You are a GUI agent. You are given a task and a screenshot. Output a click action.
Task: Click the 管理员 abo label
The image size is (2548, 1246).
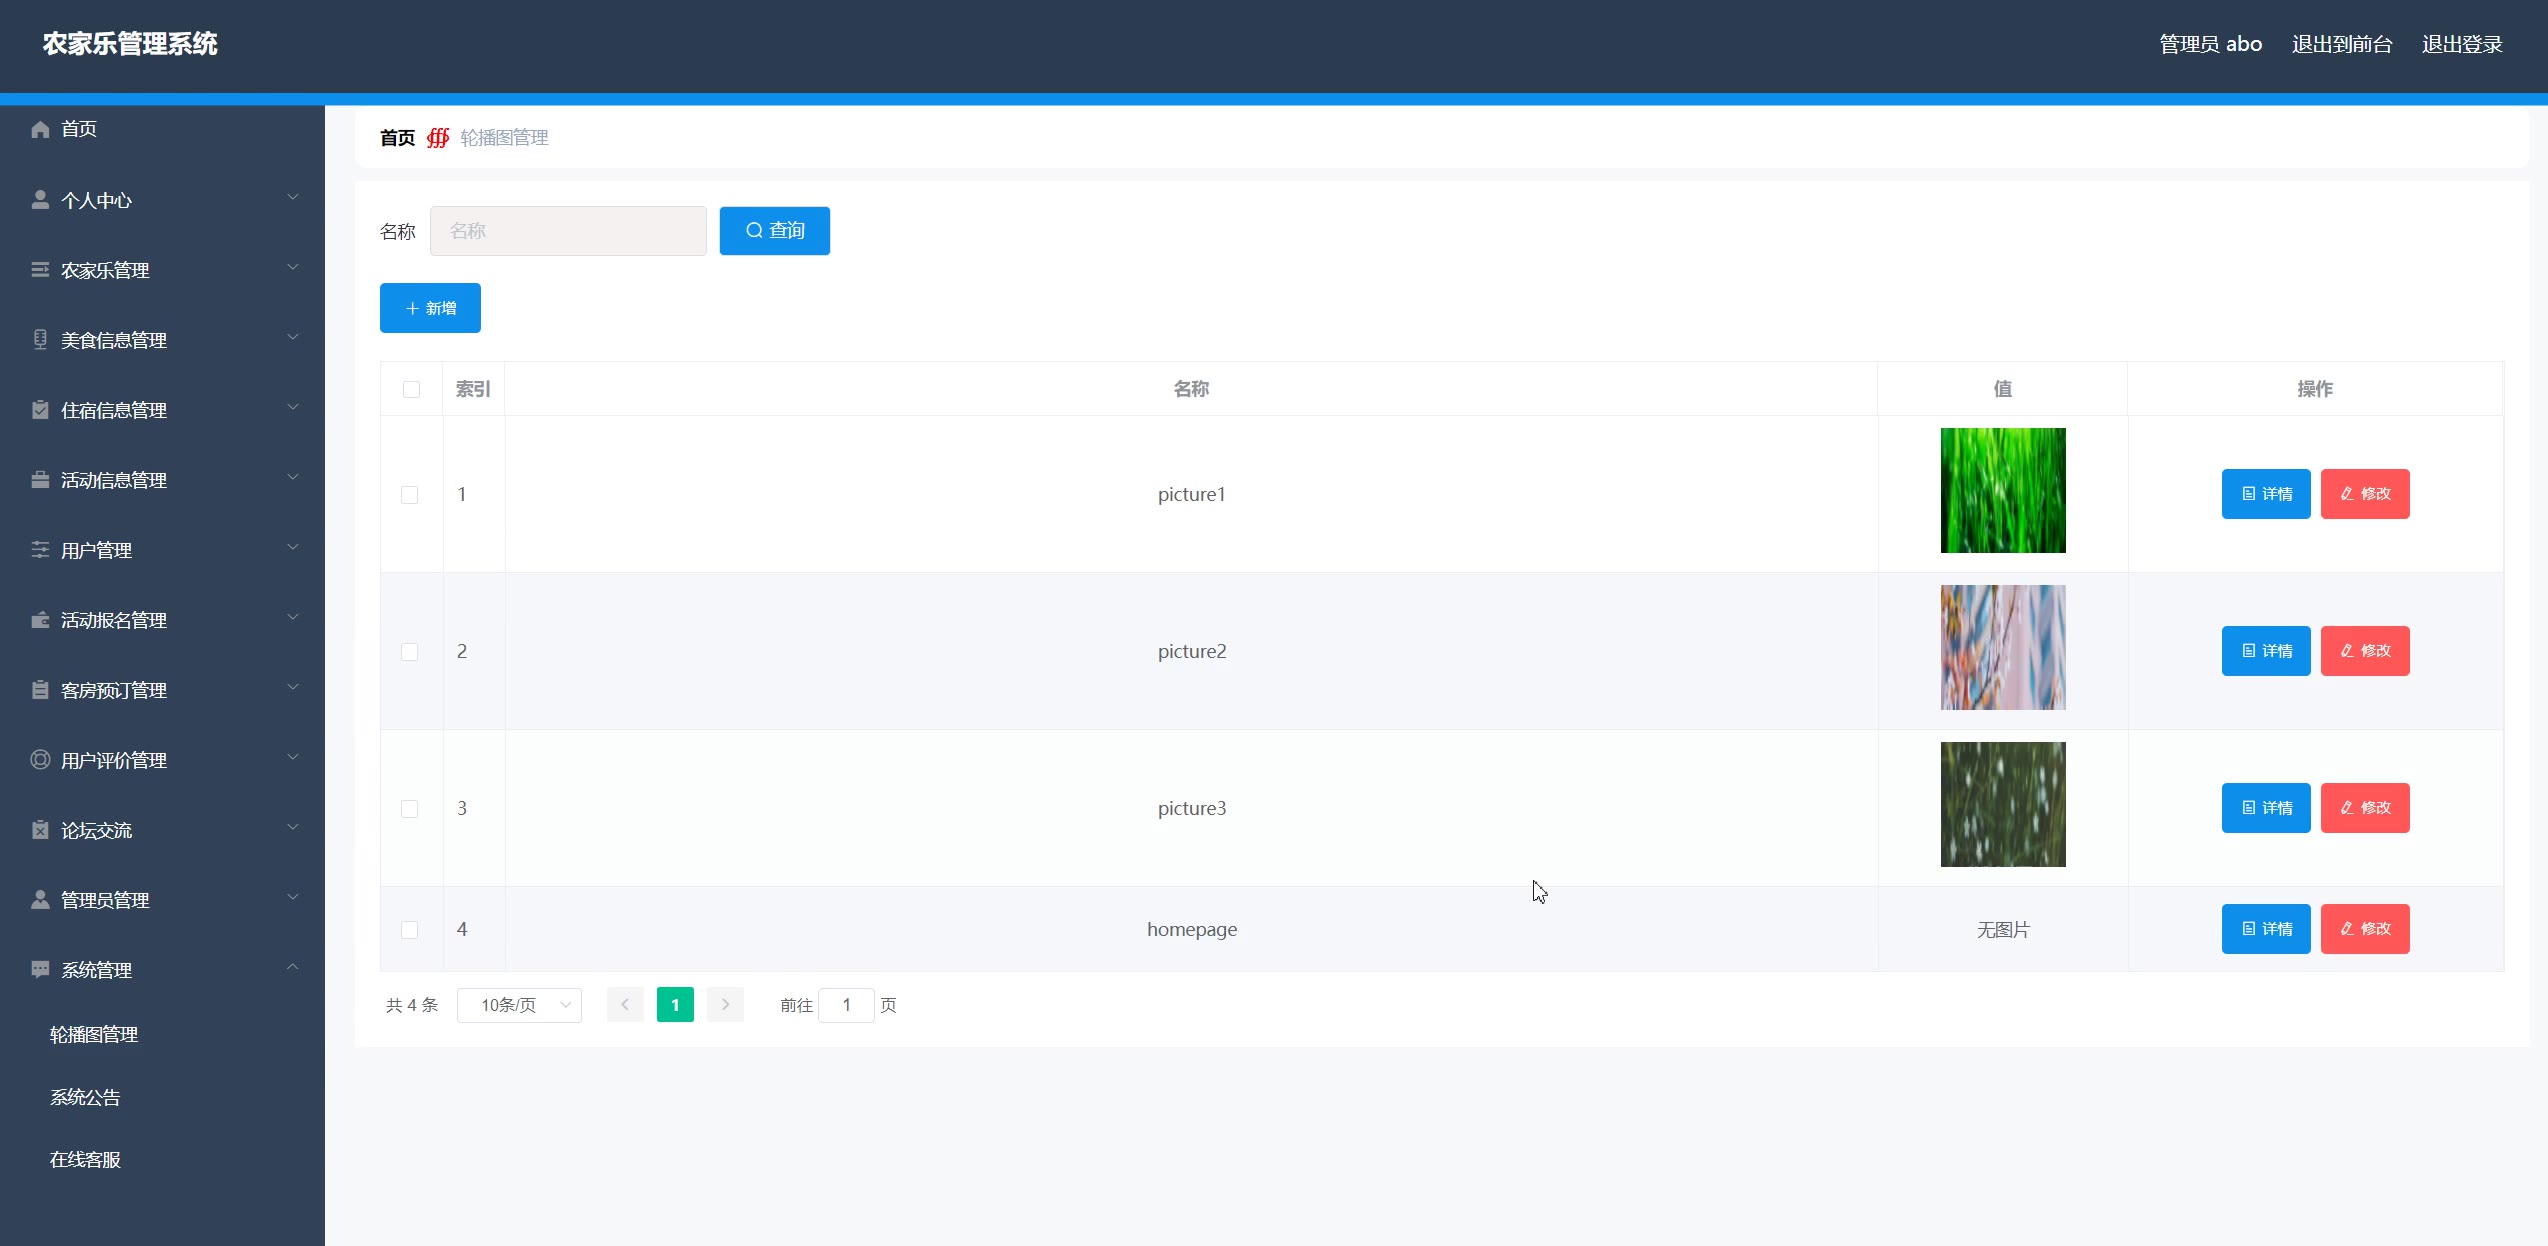(x=2210, y=44)
